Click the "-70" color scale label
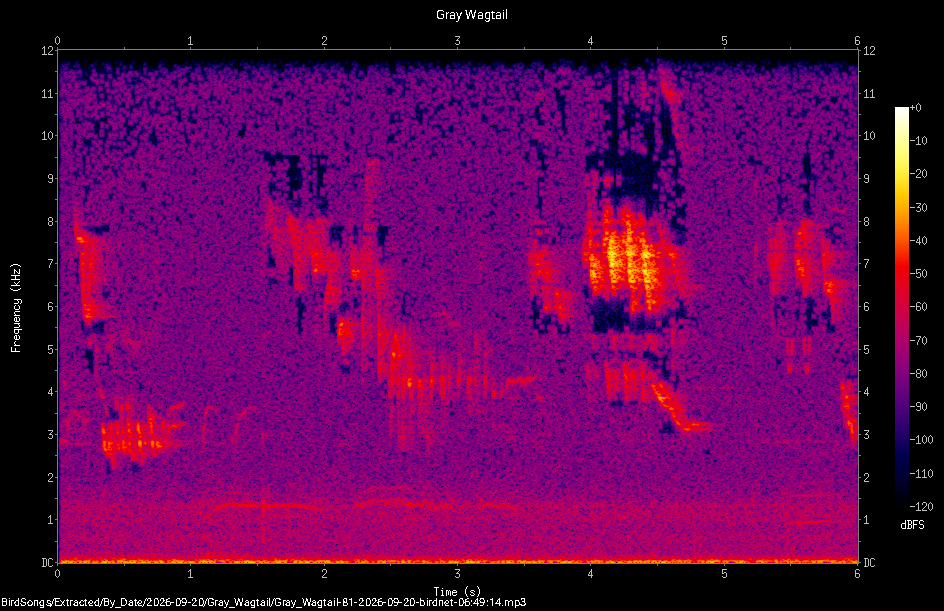This screenshot has height=611, width=944. pos(918,341)
